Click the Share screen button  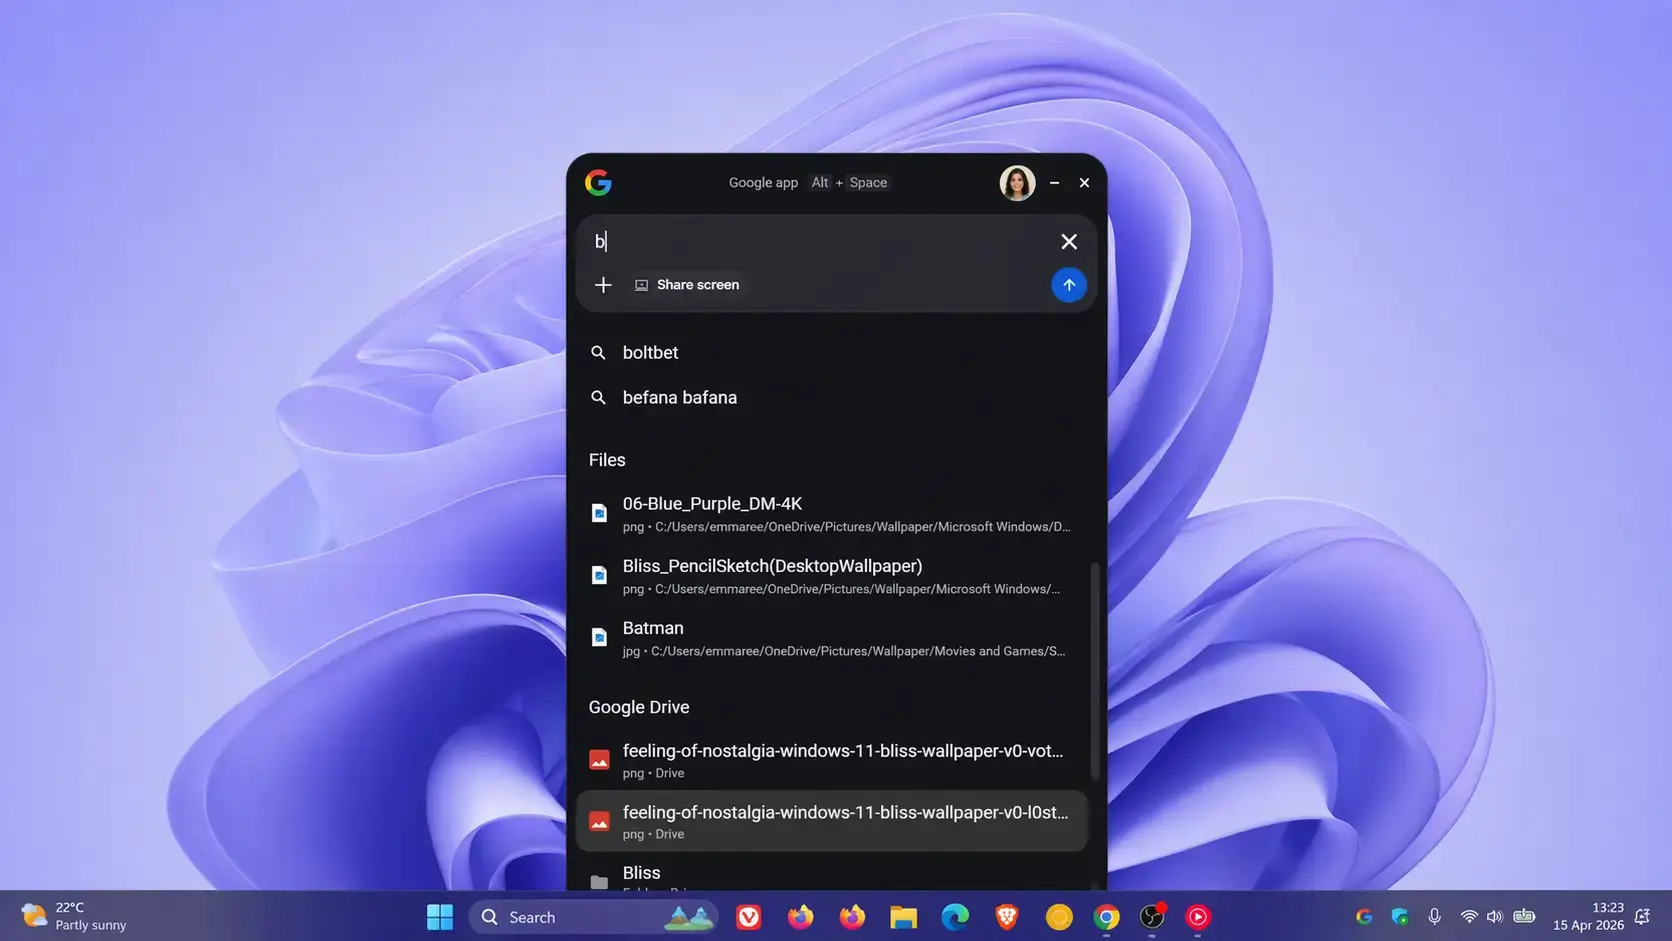(x=687, y=285)
